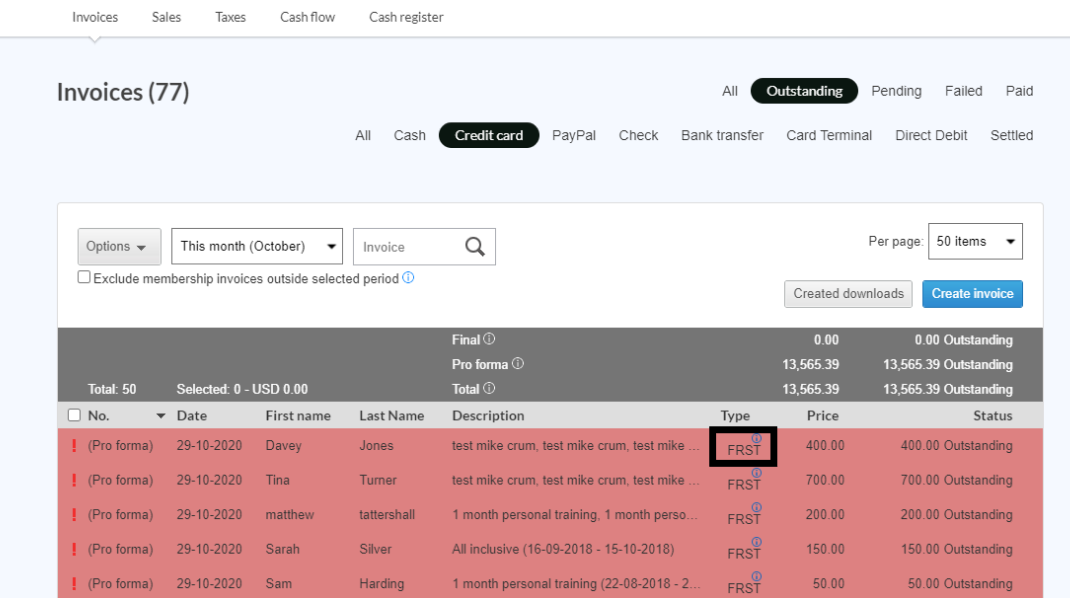Expand the This month (October) period dropdown
The width and height of the screenshot is (1070, 598).
(257, 247)
